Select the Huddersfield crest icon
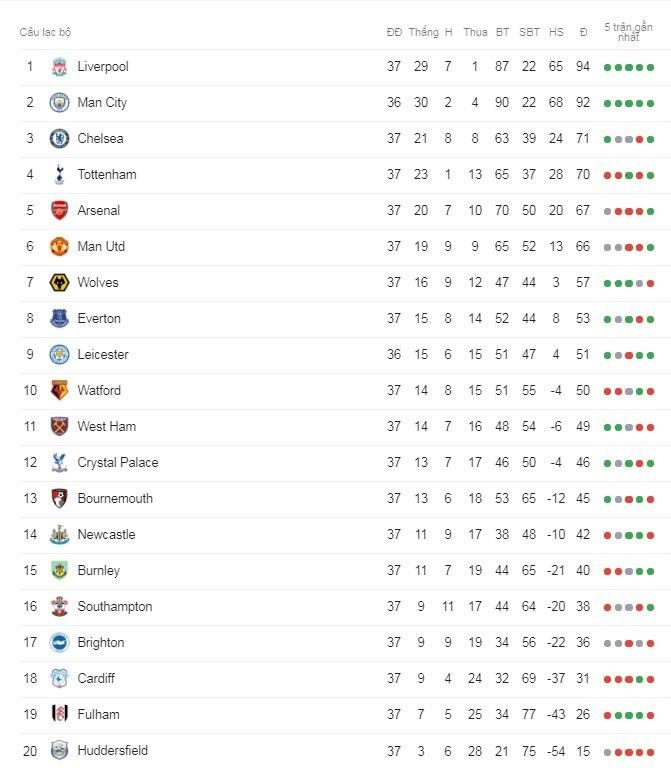The image size is (671, 774). [60, 751]
